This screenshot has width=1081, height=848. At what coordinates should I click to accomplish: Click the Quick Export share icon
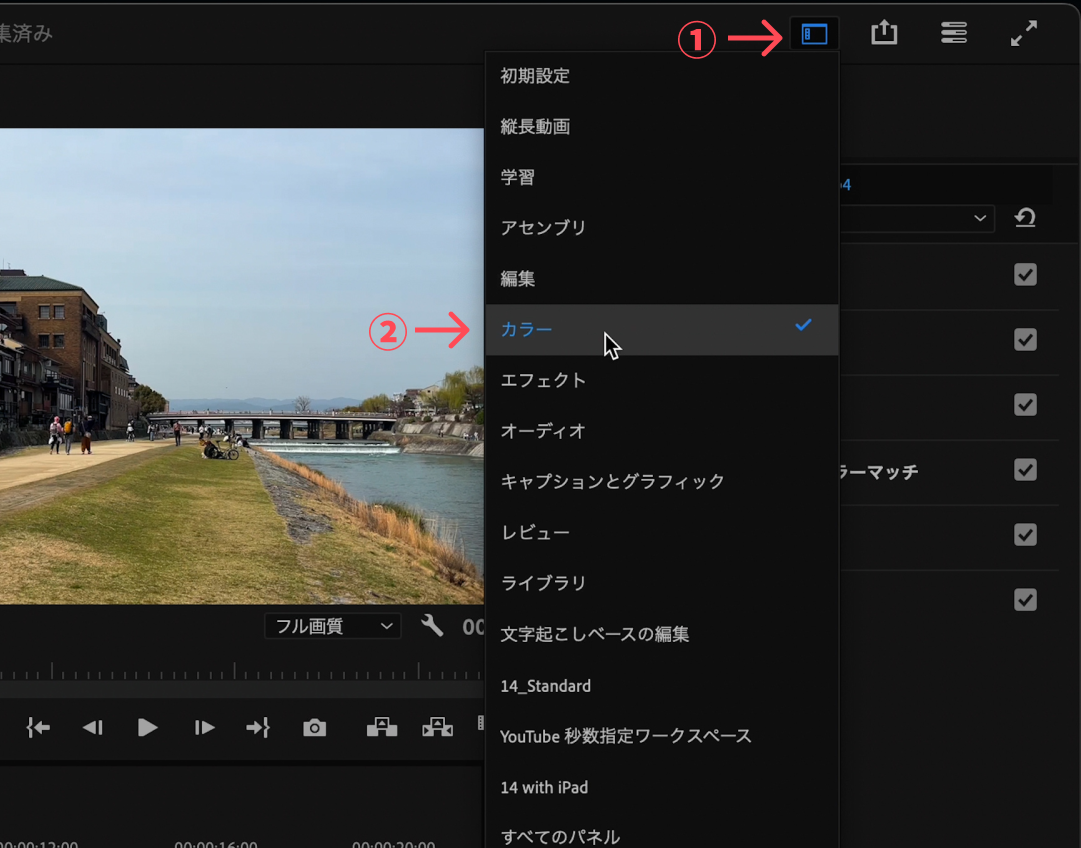click(x=884, y=32)
